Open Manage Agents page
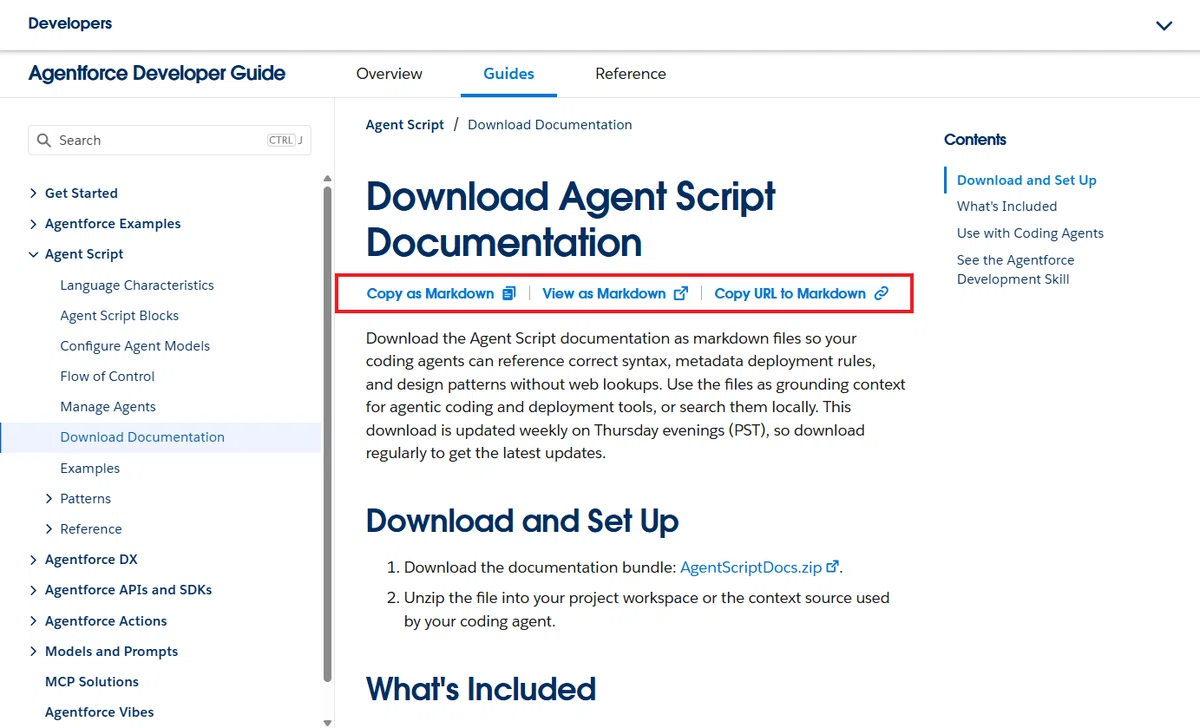The image size is (1200, 728). [x=108, y=407]
